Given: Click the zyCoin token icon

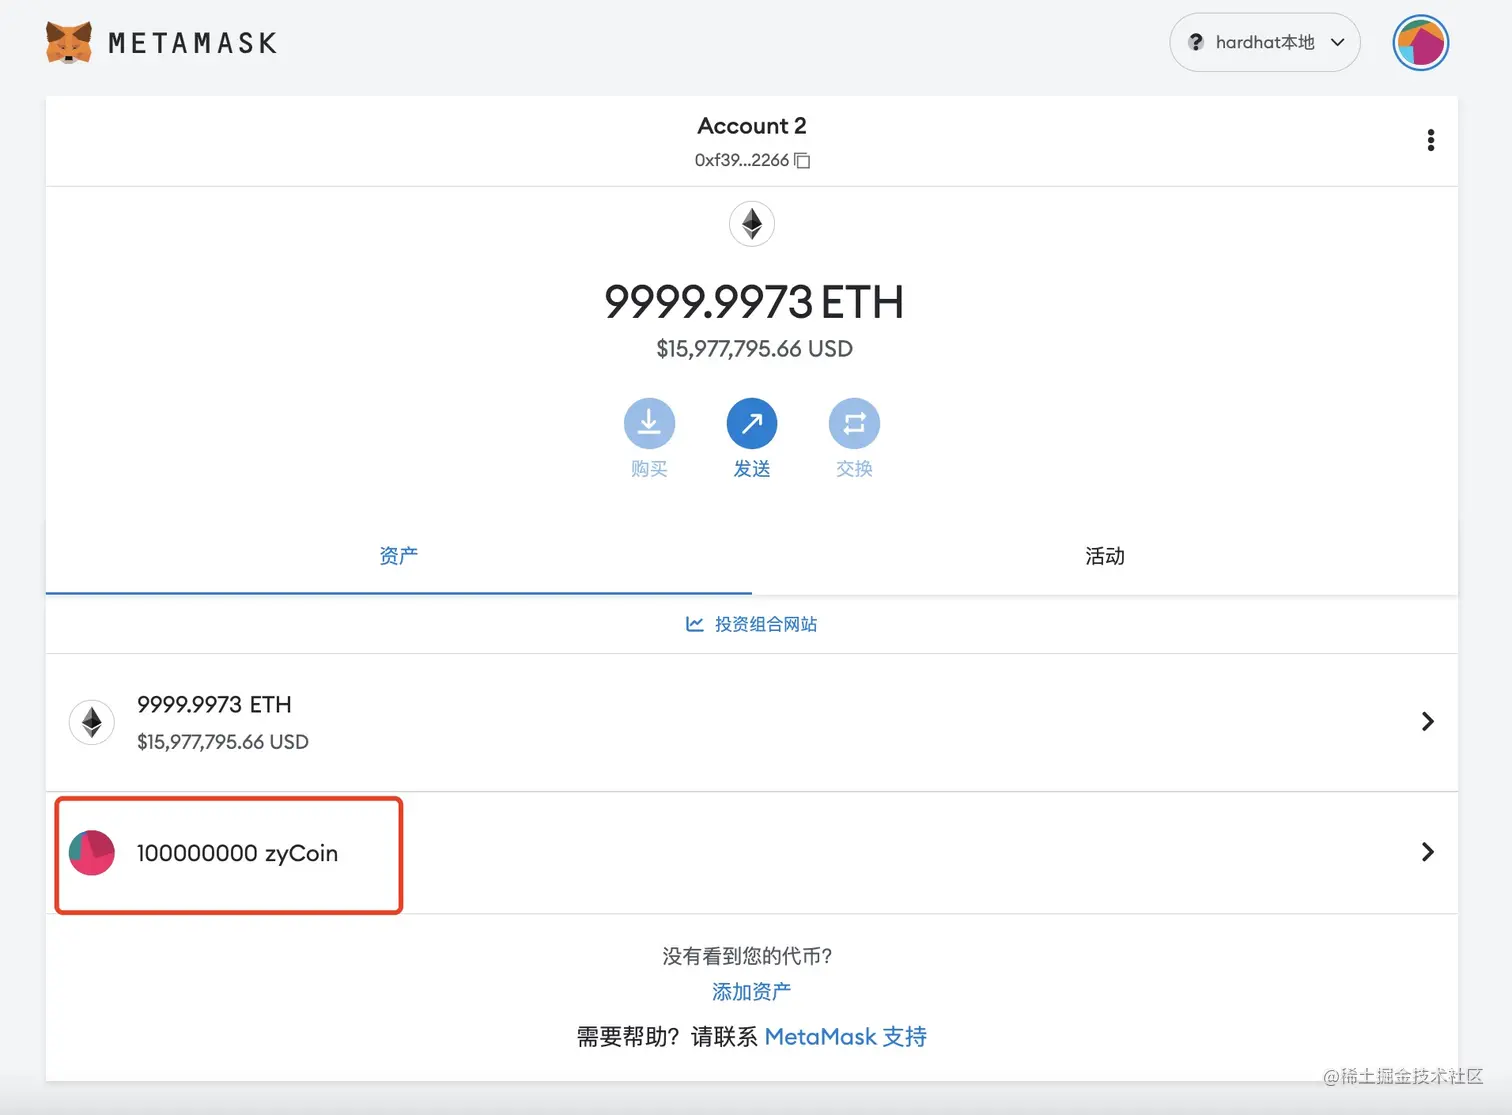Looking at the screenshot, I should pos(92,853).
